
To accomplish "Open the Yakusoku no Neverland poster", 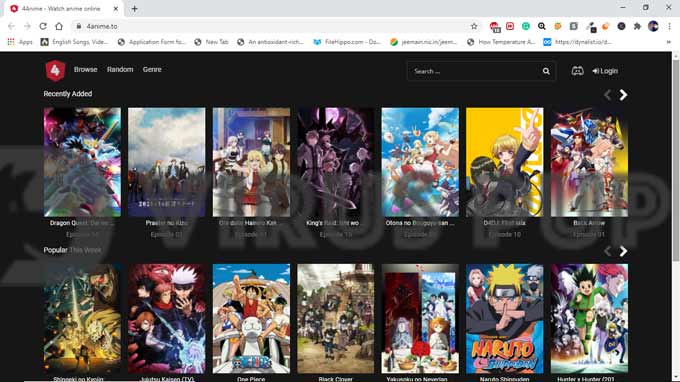I will click(420, 319).
